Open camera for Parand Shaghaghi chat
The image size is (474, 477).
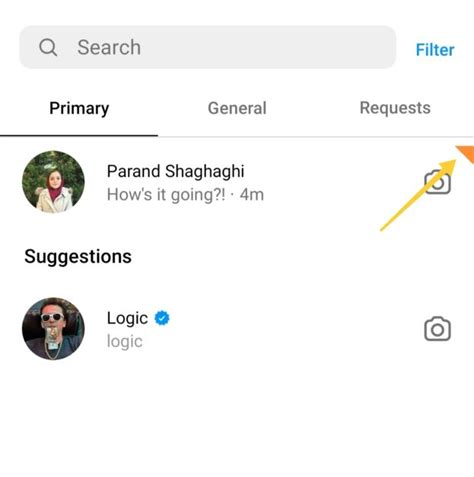pyautogui.click(x=437, y=182)
